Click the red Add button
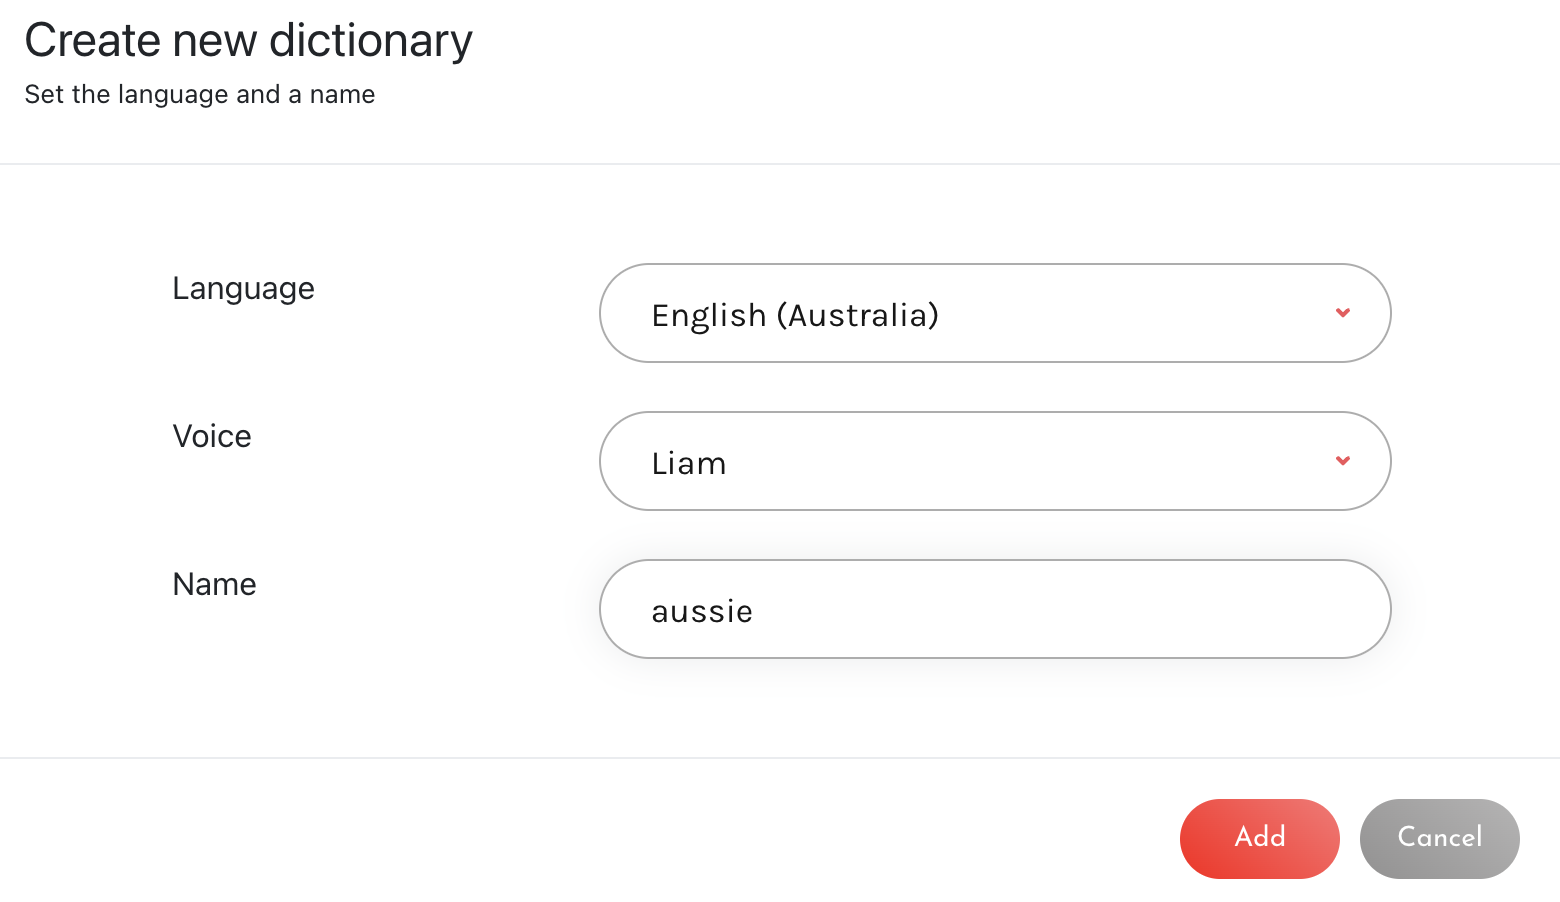The height and width of the screenshot is (902, 1560). (1259, 838)
